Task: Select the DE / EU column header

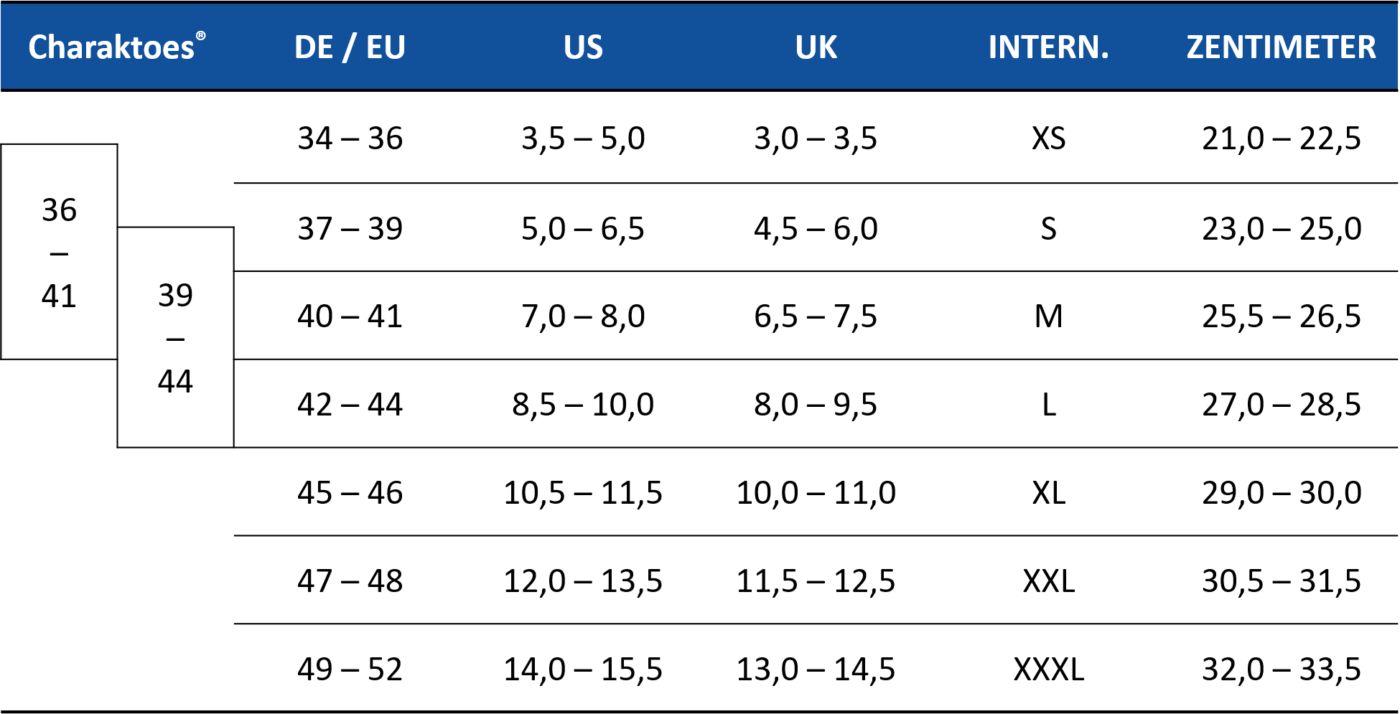Action: tap(350, 47)
